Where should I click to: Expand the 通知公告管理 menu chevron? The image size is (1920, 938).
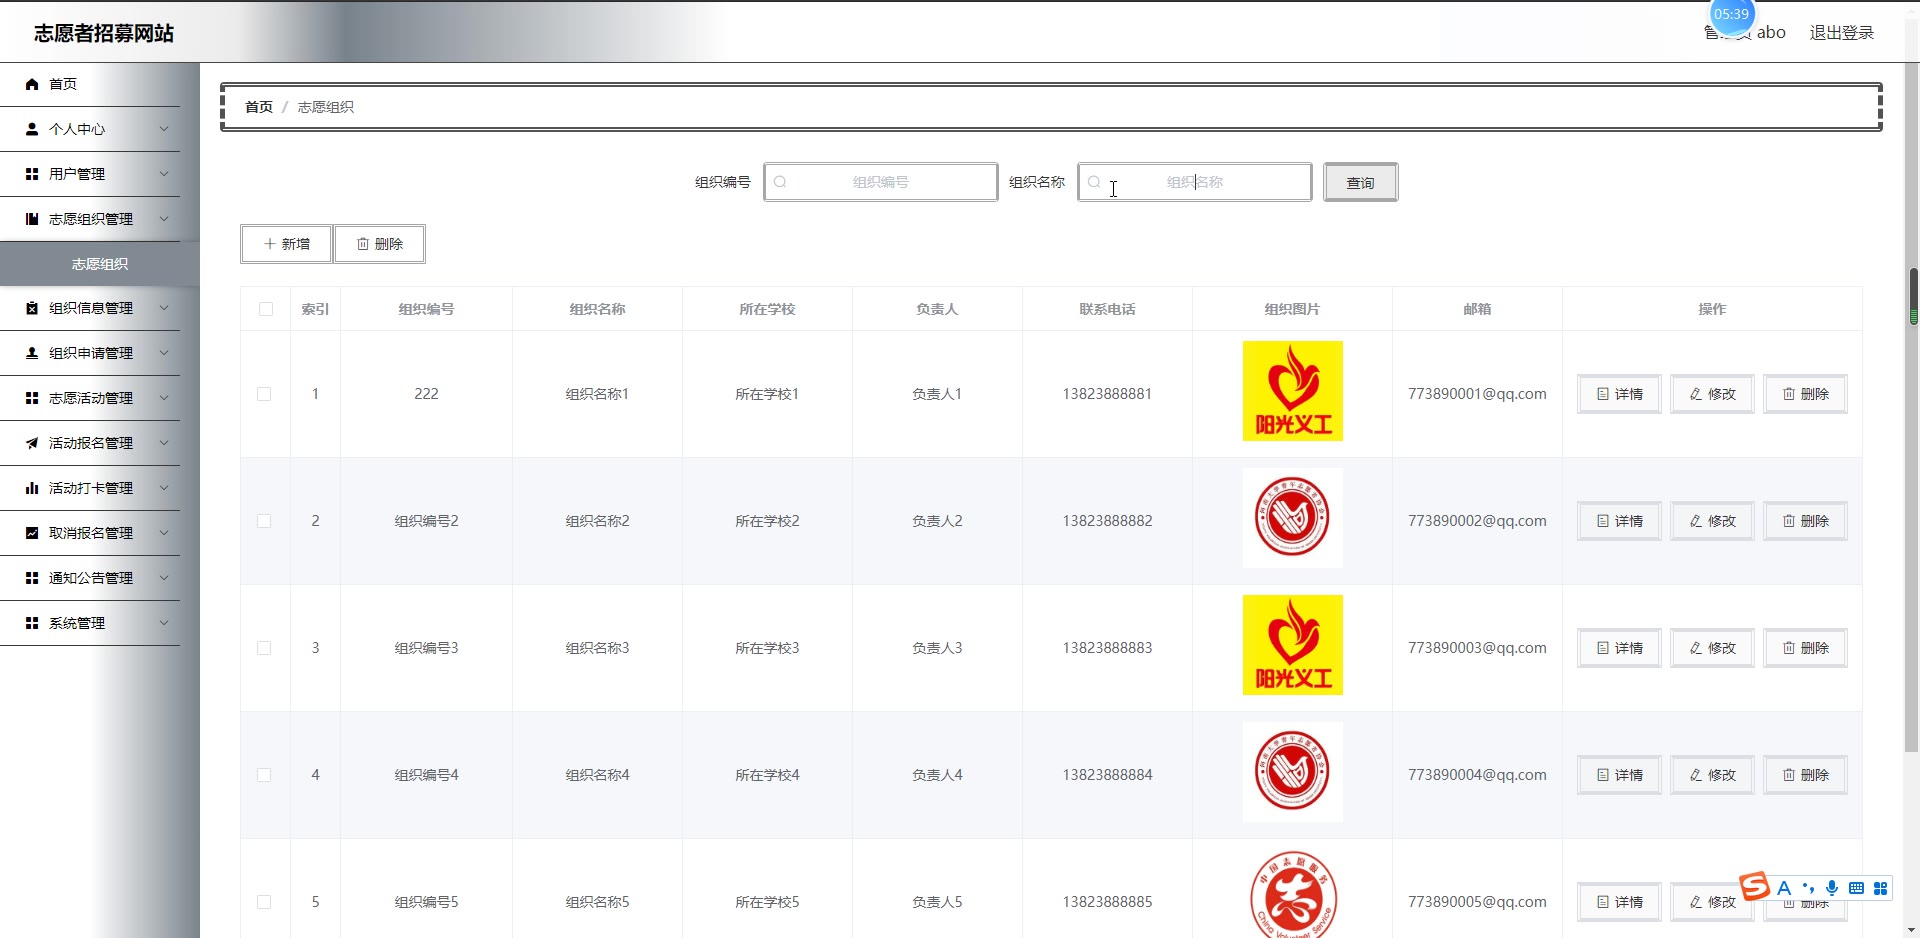coord(164,578)
